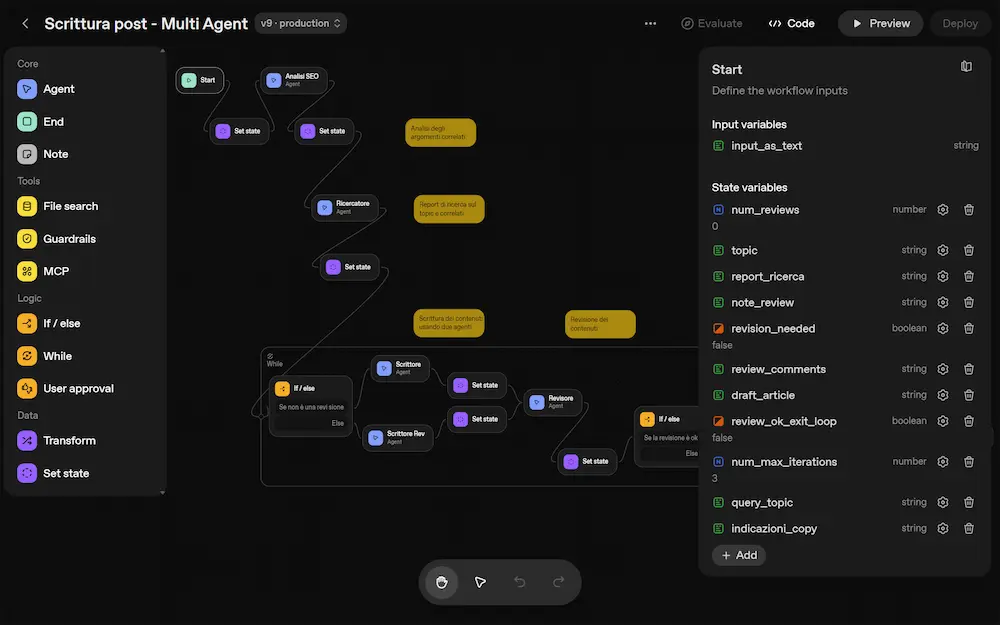
Task: Open the Evaluate tab
Action: (712, 23)
